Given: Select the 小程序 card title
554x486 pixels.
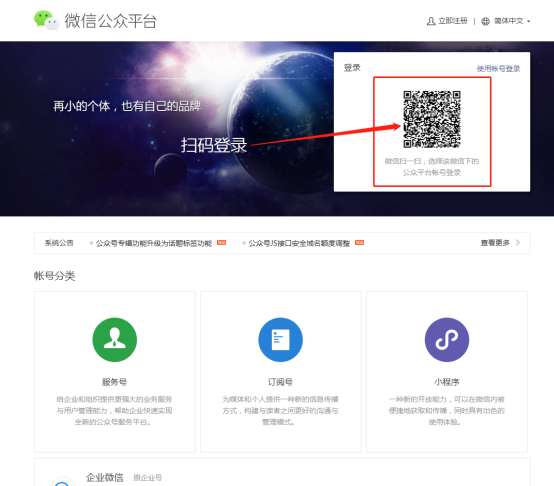Looking at the screenshot, I should point(447,382).
